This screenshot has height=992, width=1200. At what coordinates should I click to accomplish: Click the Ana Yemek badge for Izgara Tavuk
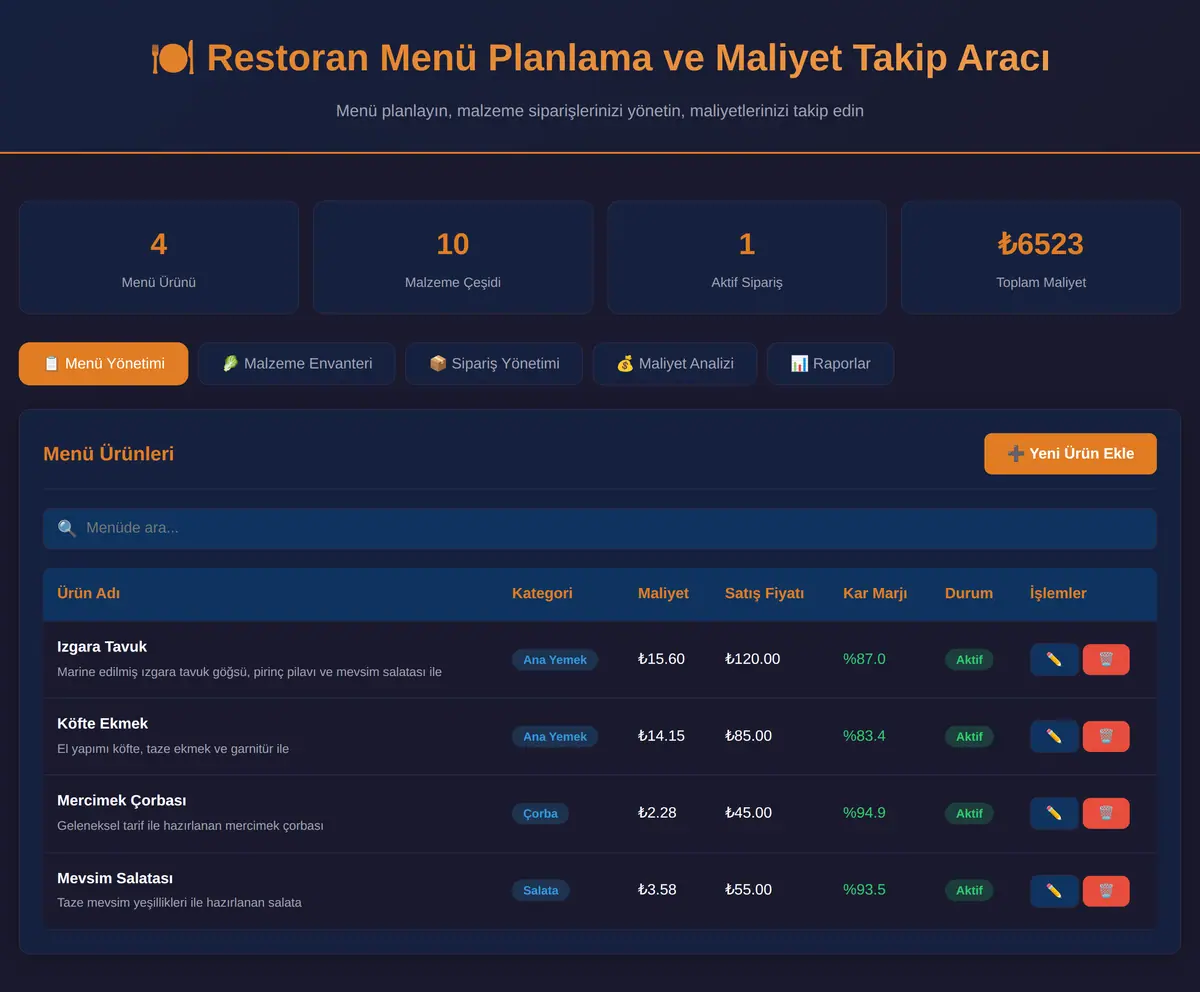tap(555, 659)
